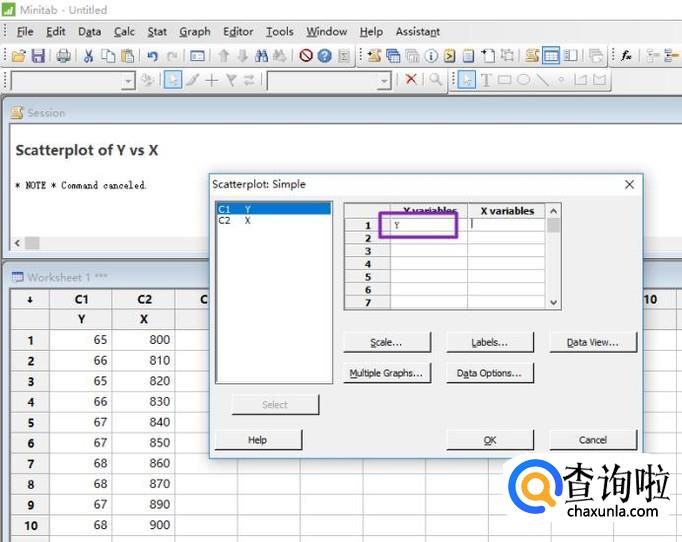Open the Project Manager split-pane icon

570,56
